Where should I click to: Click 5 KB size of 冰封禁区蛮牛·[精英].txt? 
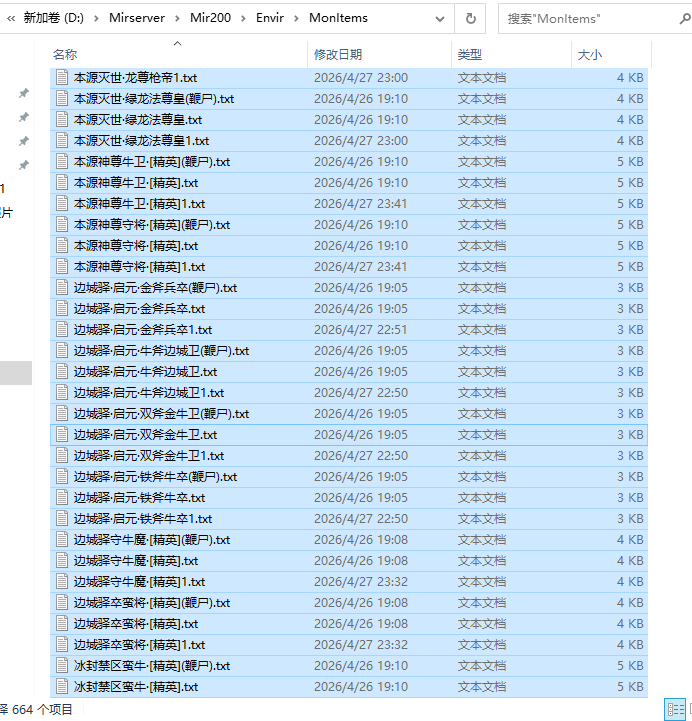630,687
